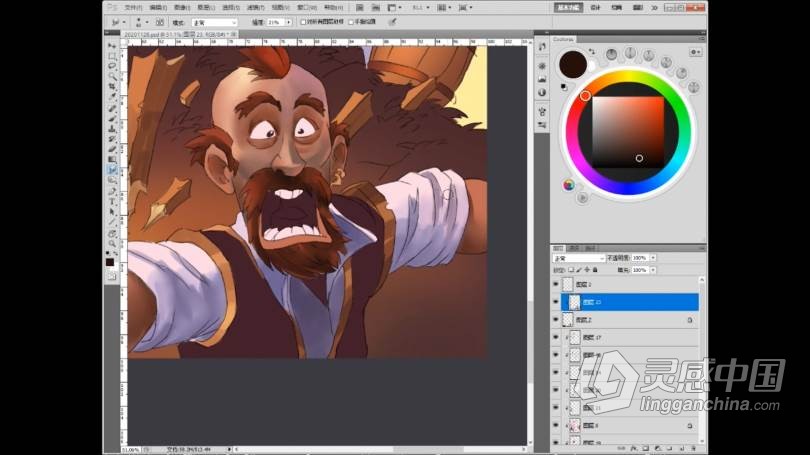Toggle visibility of layer 图层 17
This screenshot has width=810, height=455.
coord(556,337)
